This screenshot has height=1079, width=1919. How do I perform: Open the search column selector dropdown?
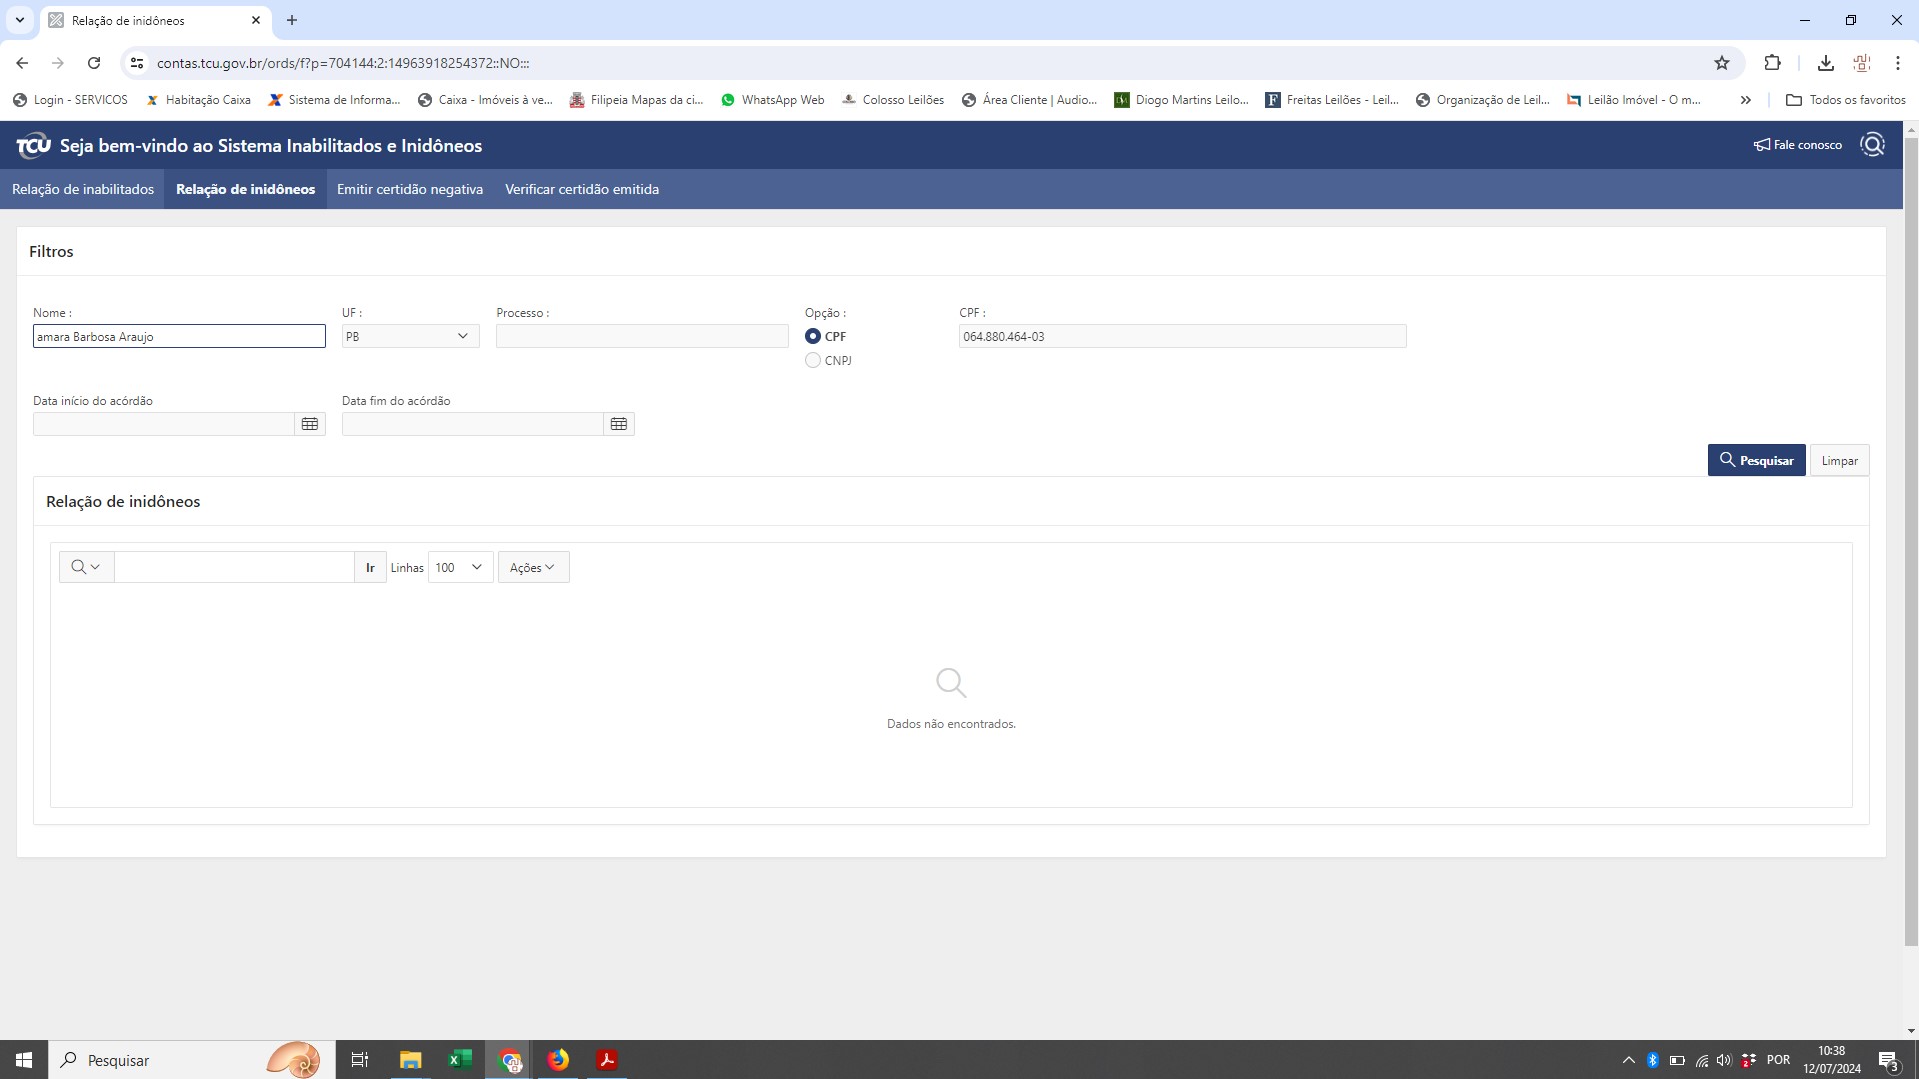86,568
